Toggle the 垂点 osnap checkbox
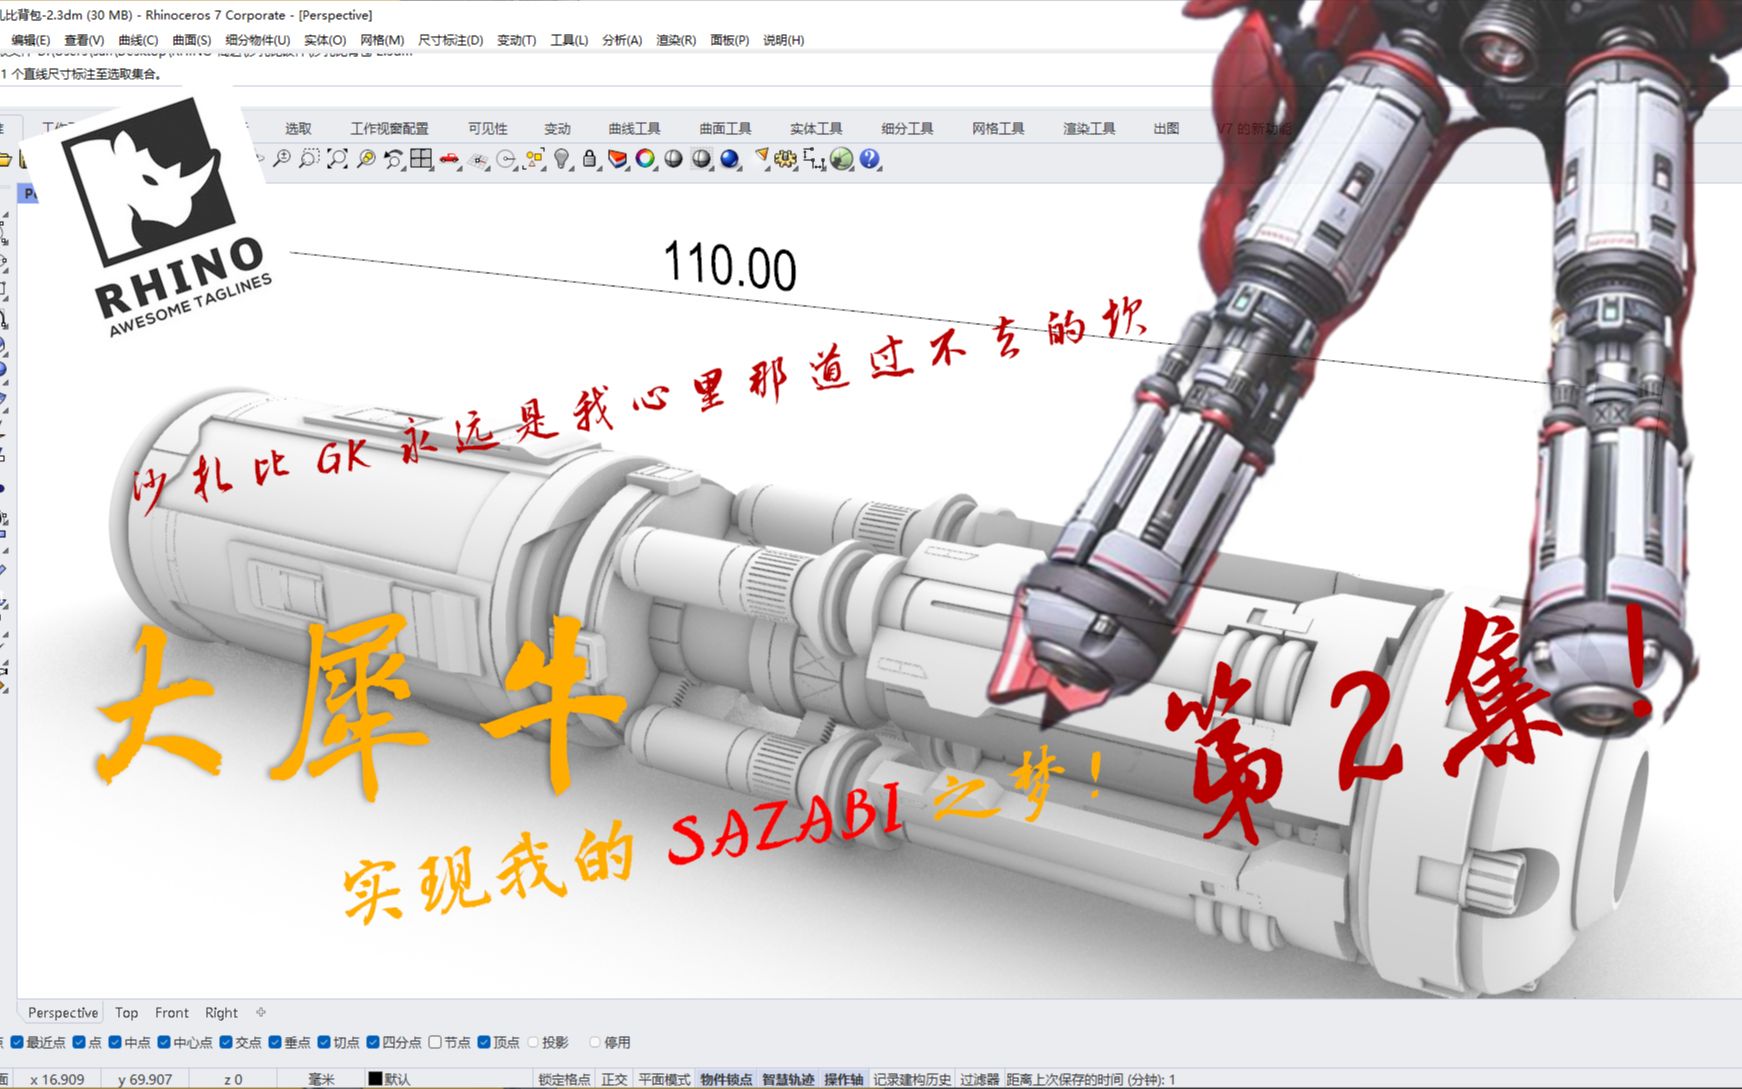Screen dimensions: 1742x1089 [x=275, y=1042]
